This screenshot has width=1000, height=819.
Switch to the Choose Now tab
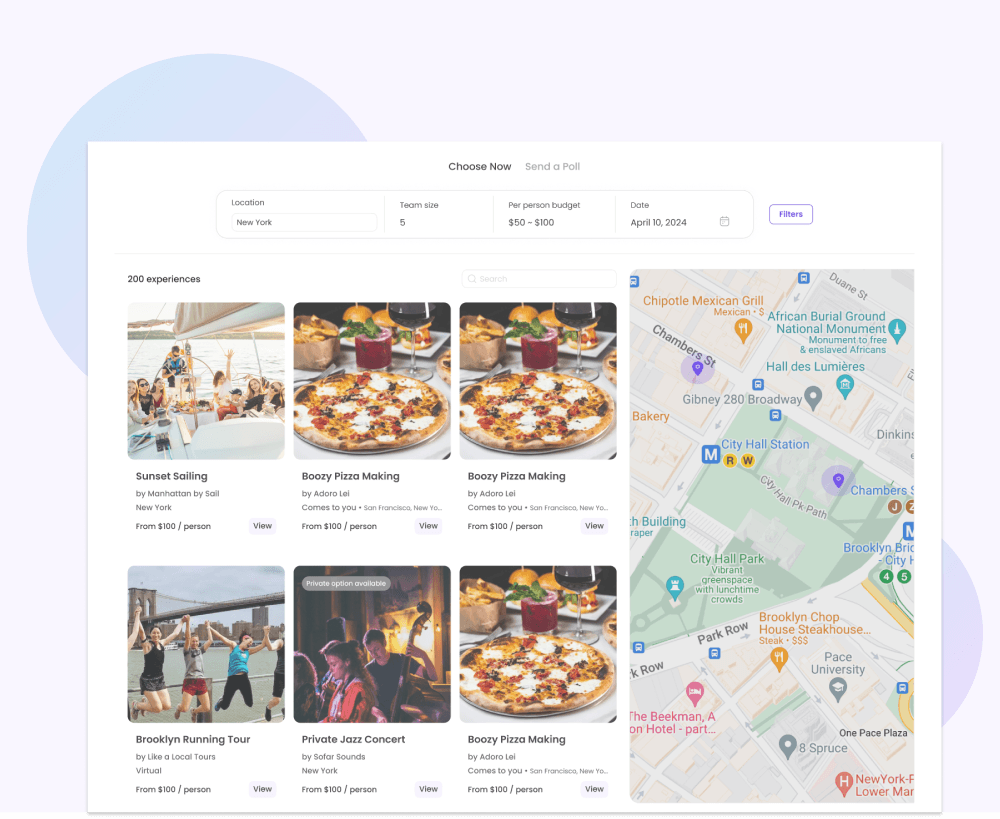(480, 166)
